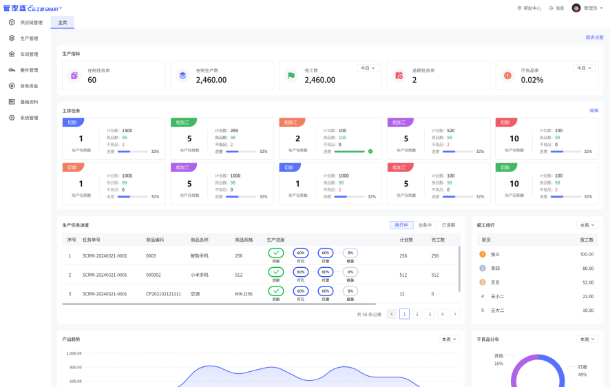Click the help center icon in header
The height and width of the screenshot is (387, 610).
pyautogui.click(x=519, y=8)
